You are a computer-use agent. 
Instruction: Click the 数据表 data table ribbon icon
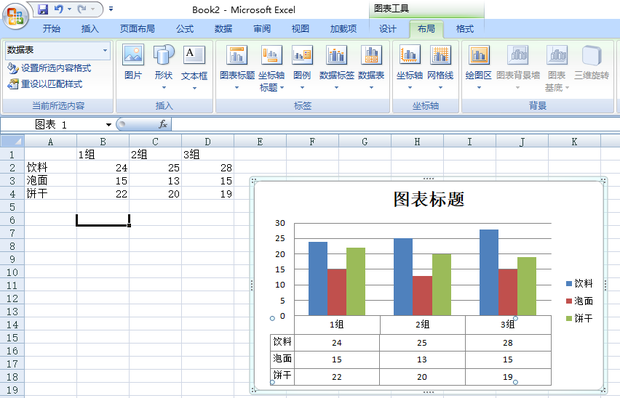coord(371,66)
